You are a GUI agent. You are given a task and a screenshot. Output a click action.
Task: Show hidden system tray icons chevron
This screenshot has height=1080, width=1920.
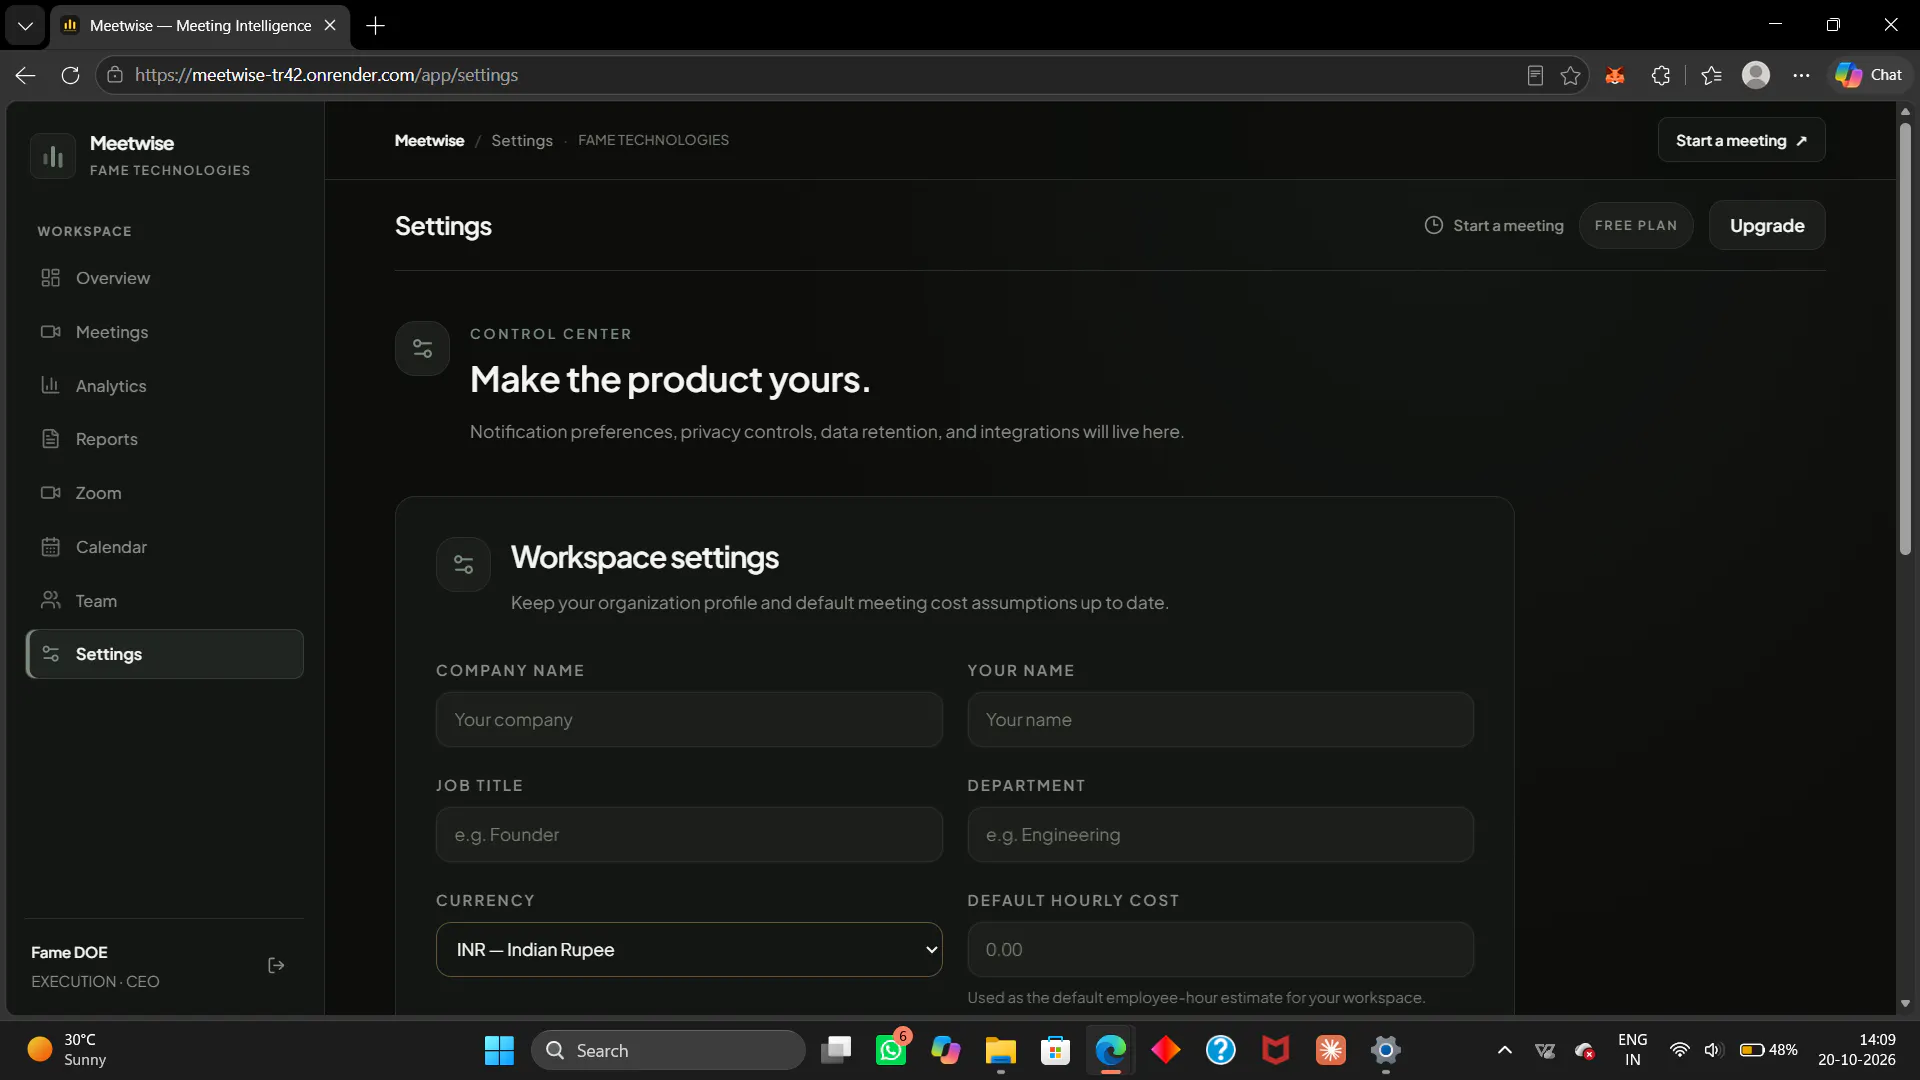tap(1504, 1050)
